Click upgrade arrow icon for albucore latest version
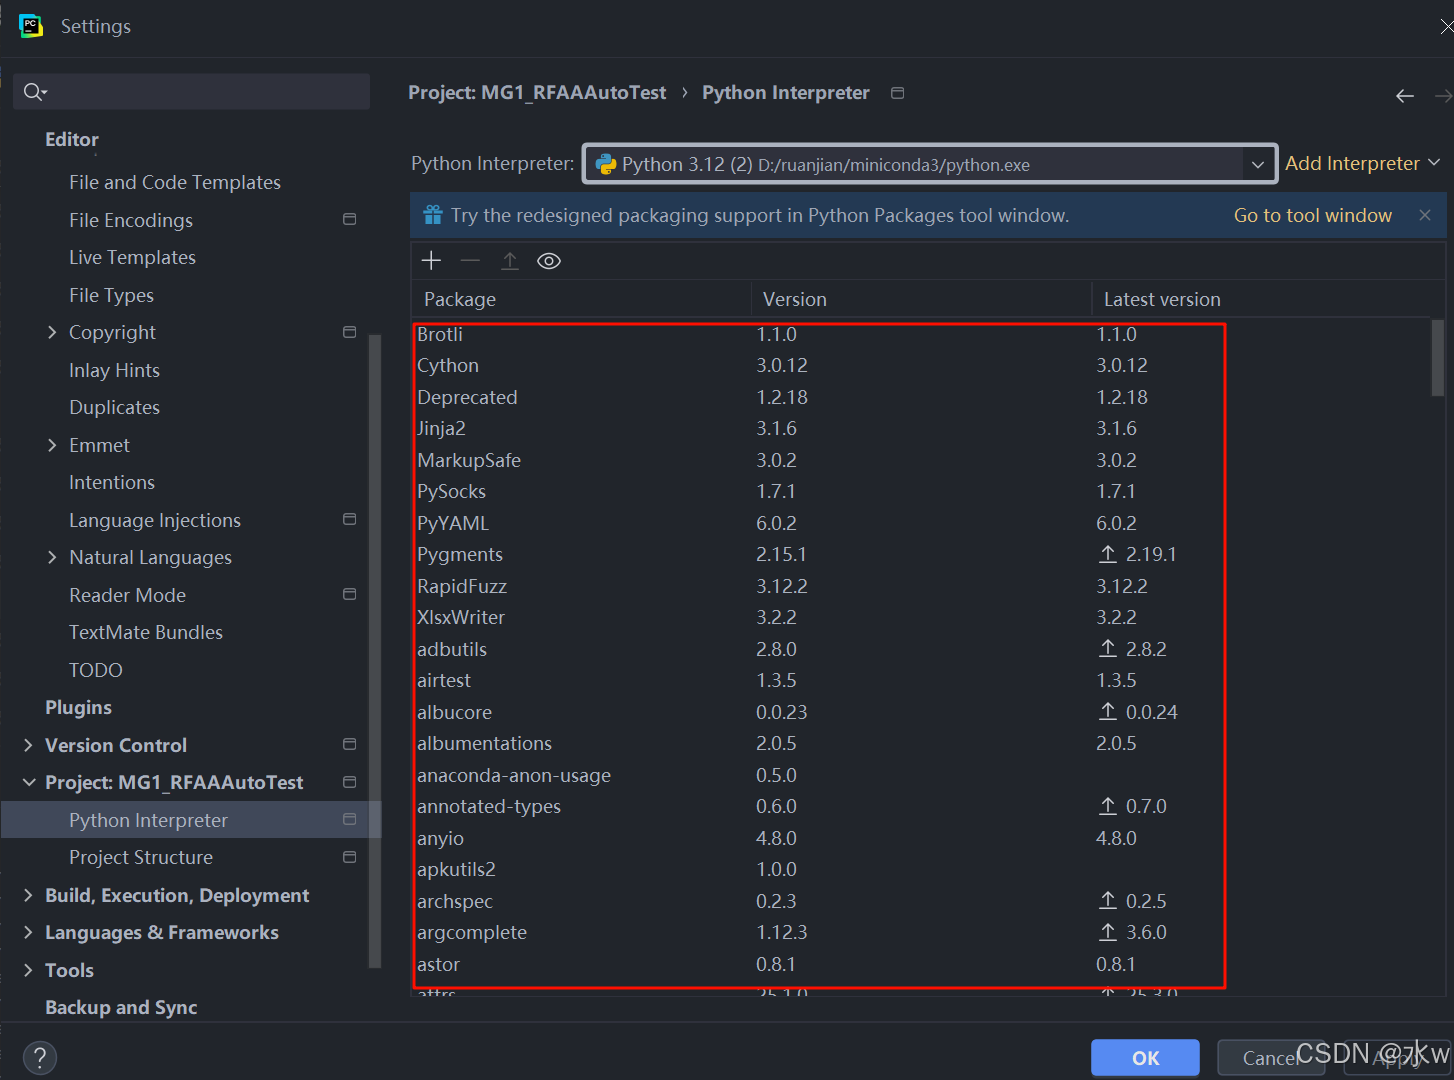The width and height of the screenshot is (1454, 1080). point(1108,712)
